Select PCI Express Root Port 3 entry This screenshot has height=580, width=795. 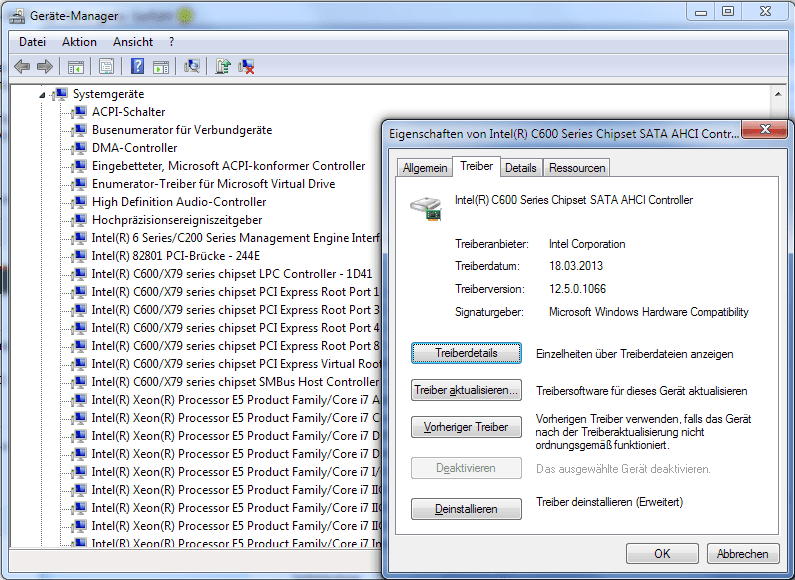pyautogui.click(x=235, y=310)
